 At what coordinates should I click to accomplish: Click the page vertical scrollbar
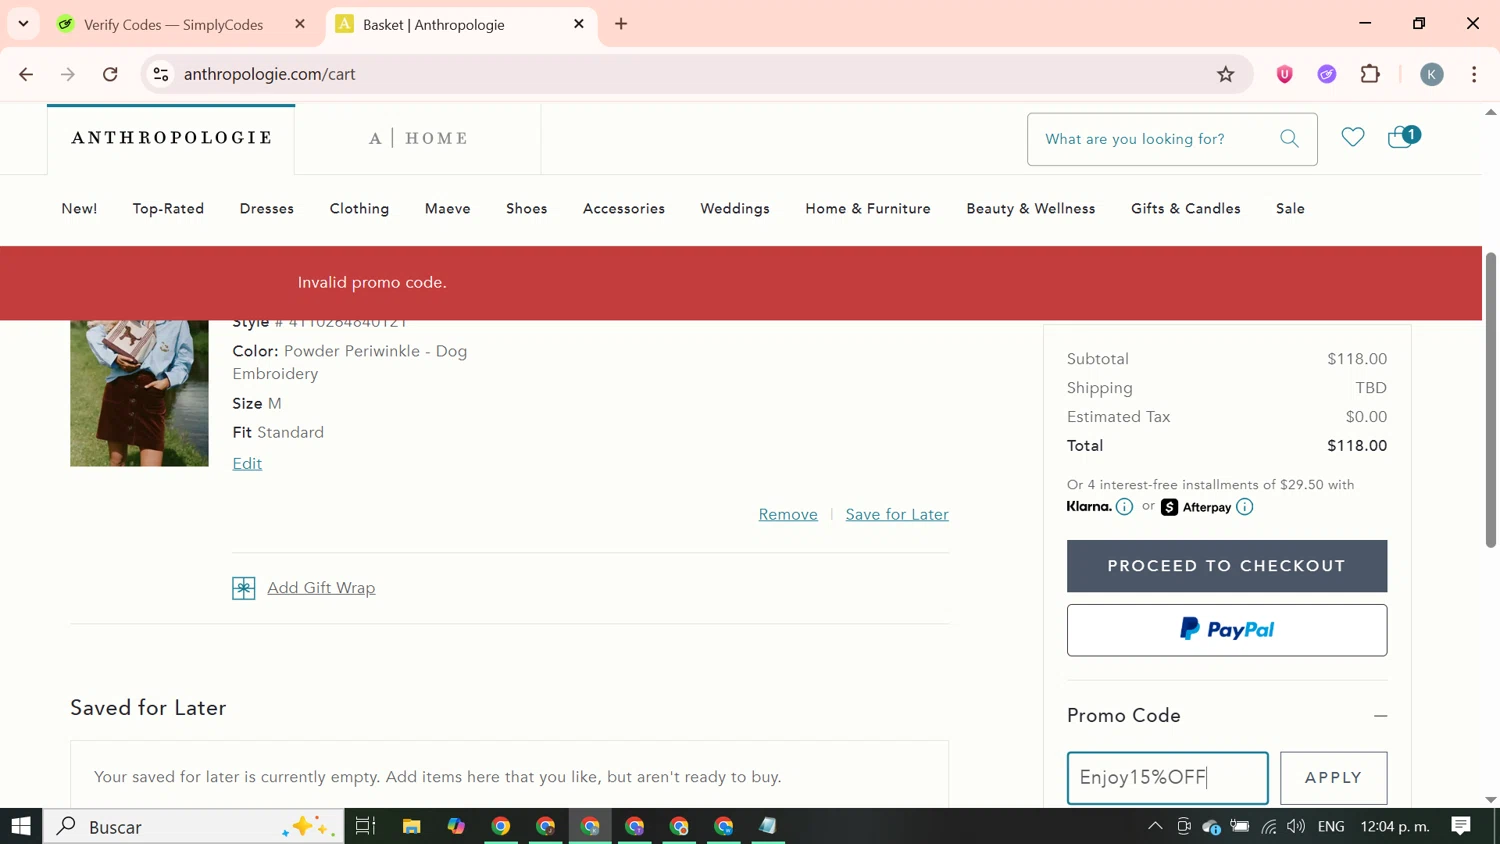pos(1490,400)
